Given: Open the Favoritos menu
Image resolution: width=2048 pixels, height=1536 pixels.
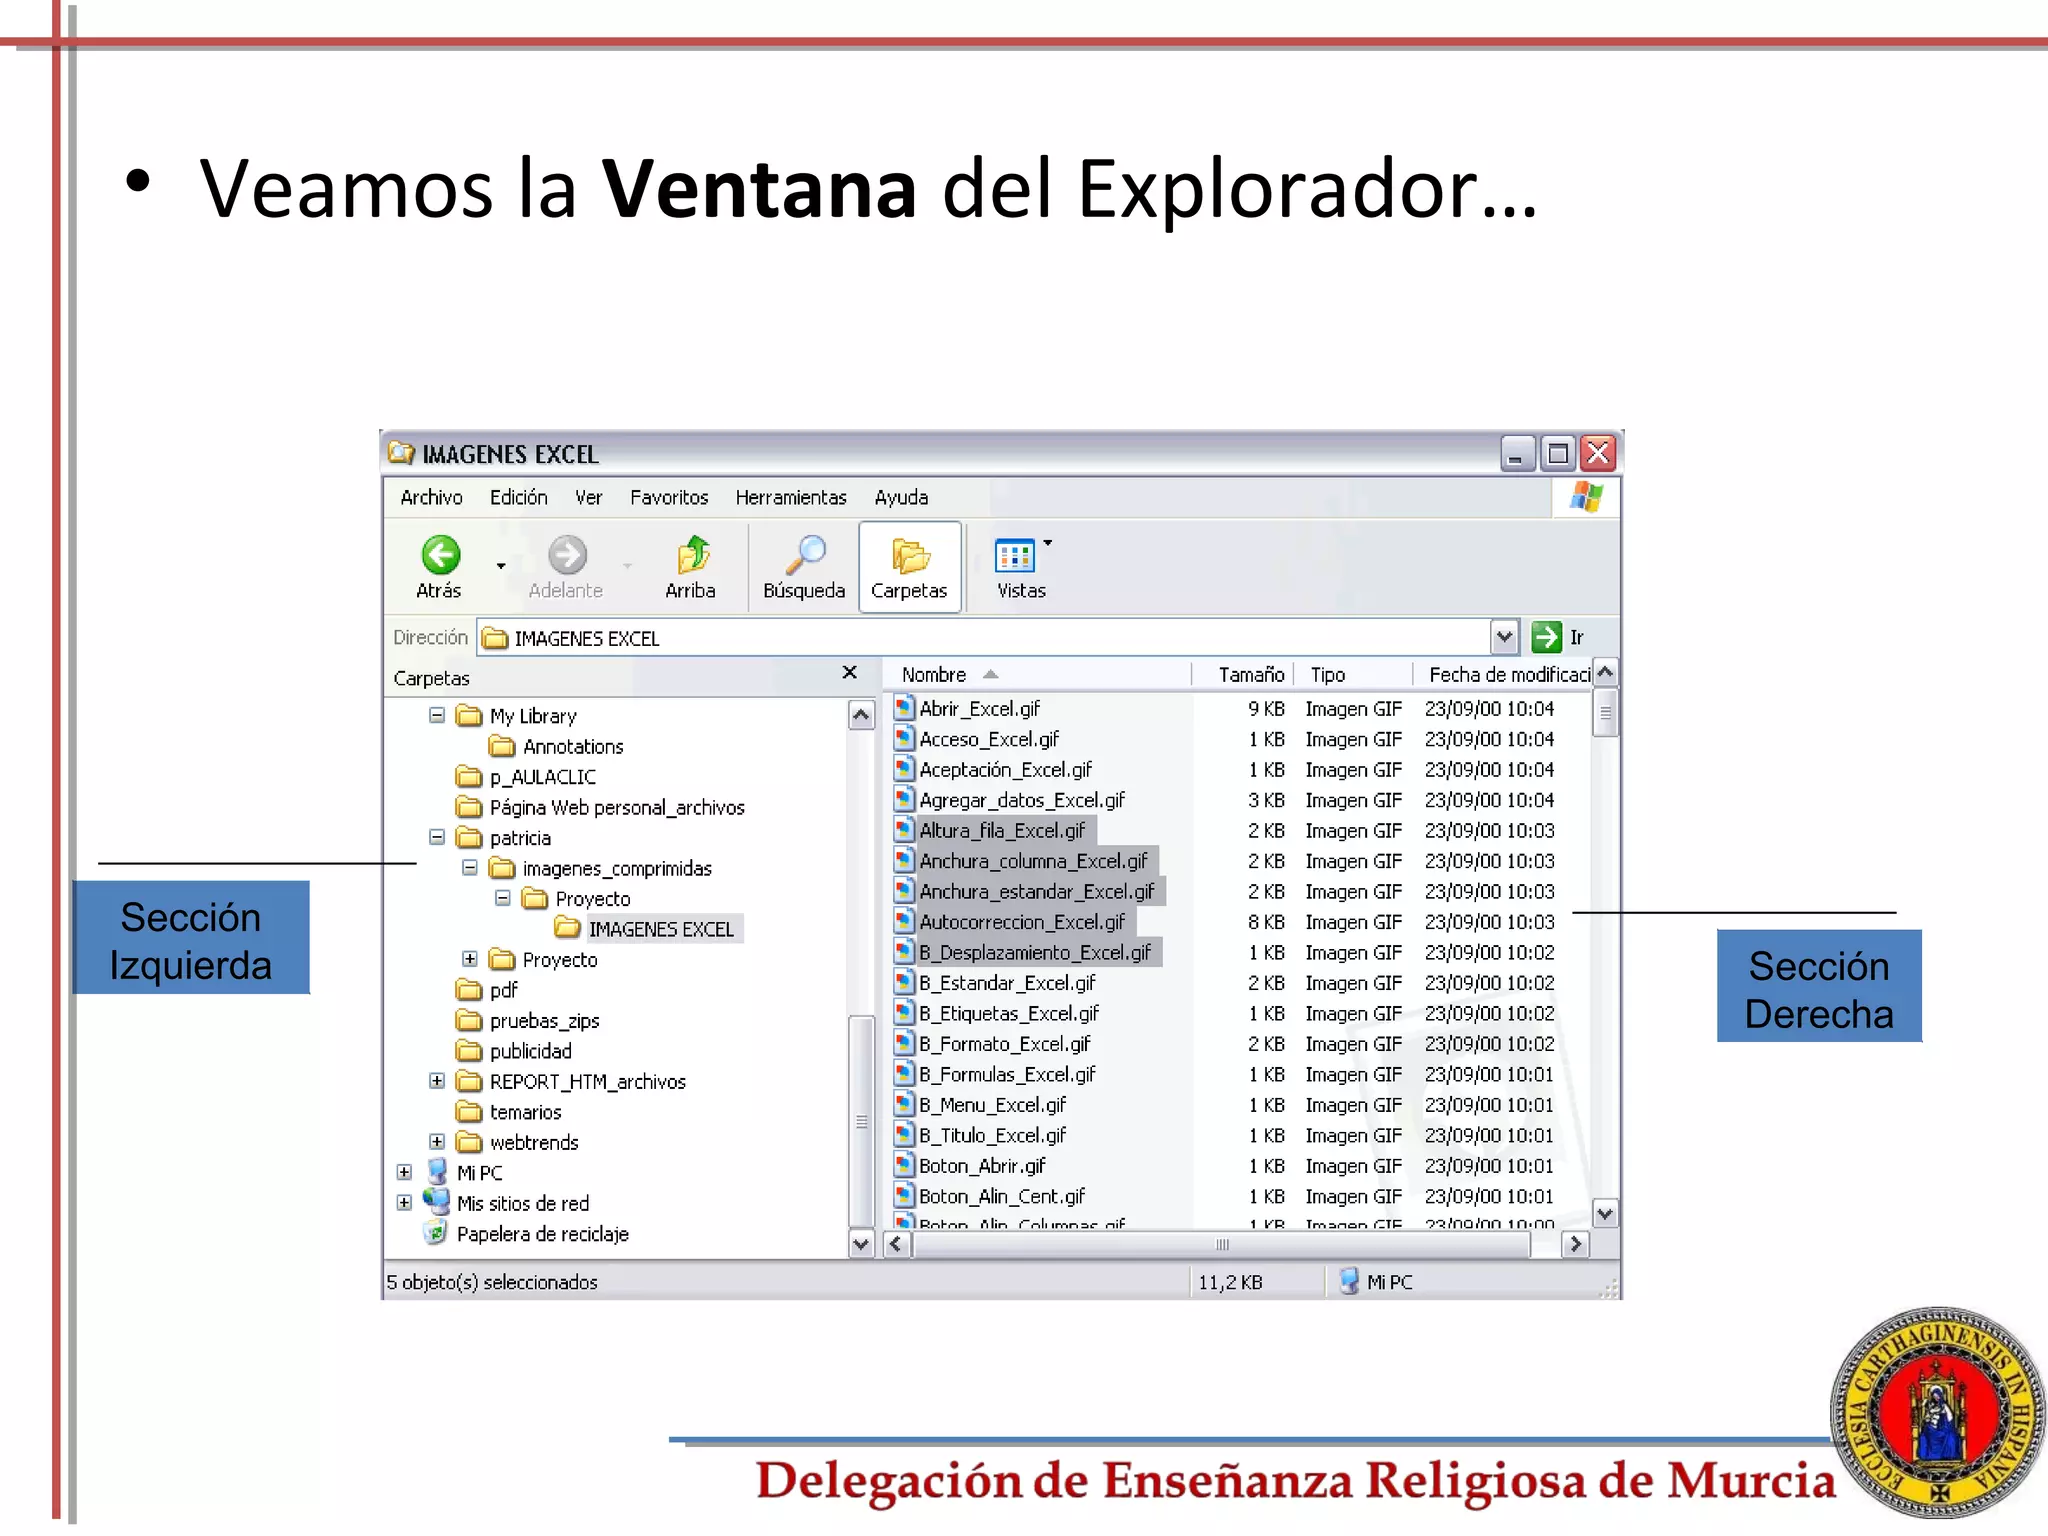Looking at the screenshot, I should point(669,497).
